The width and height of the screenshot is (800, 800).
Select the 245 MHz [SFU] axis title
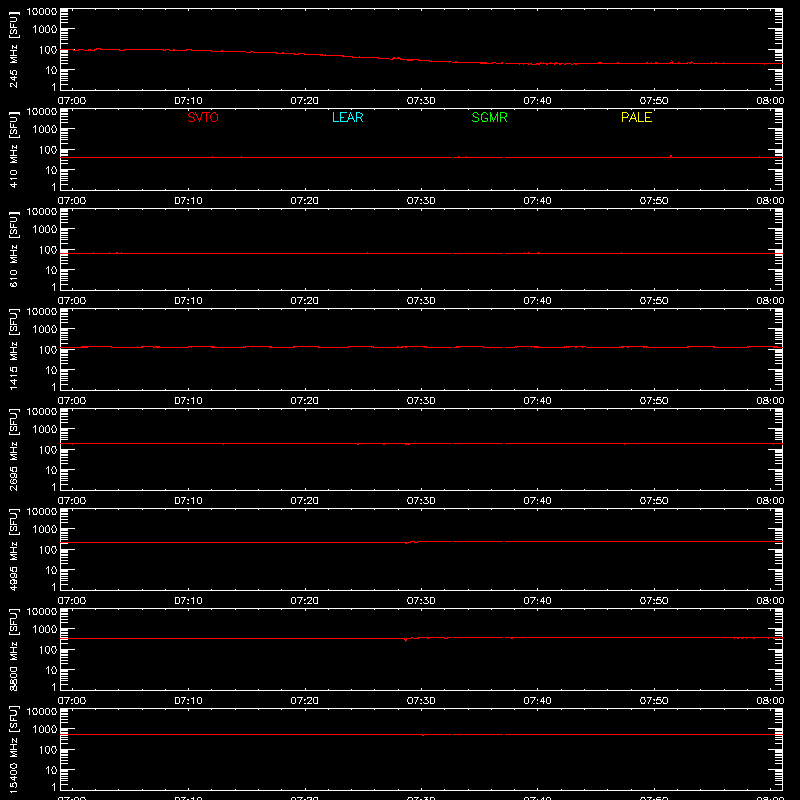pos(14,49)
